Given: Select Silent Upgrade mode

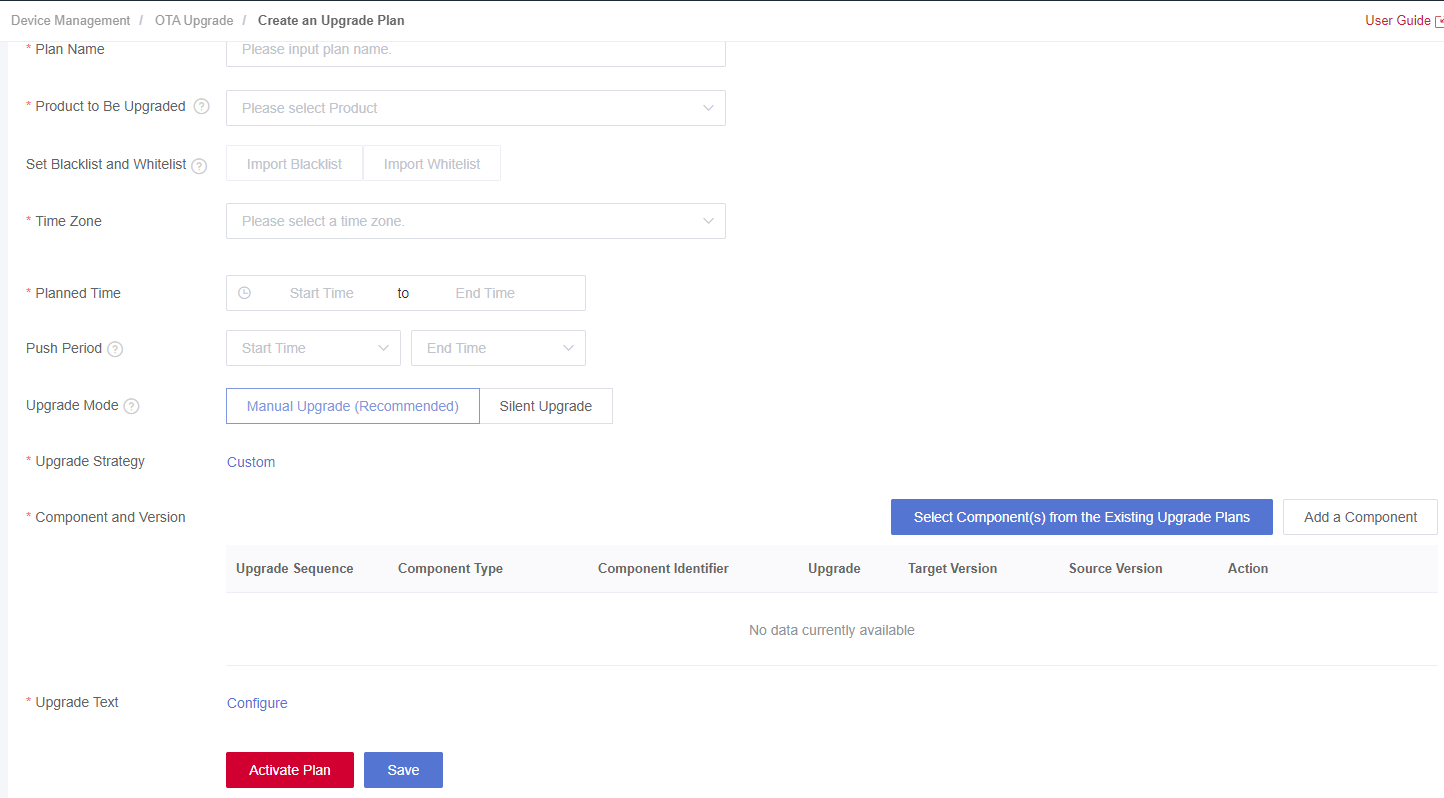Looking at the screenshot, I should (546, 406).
